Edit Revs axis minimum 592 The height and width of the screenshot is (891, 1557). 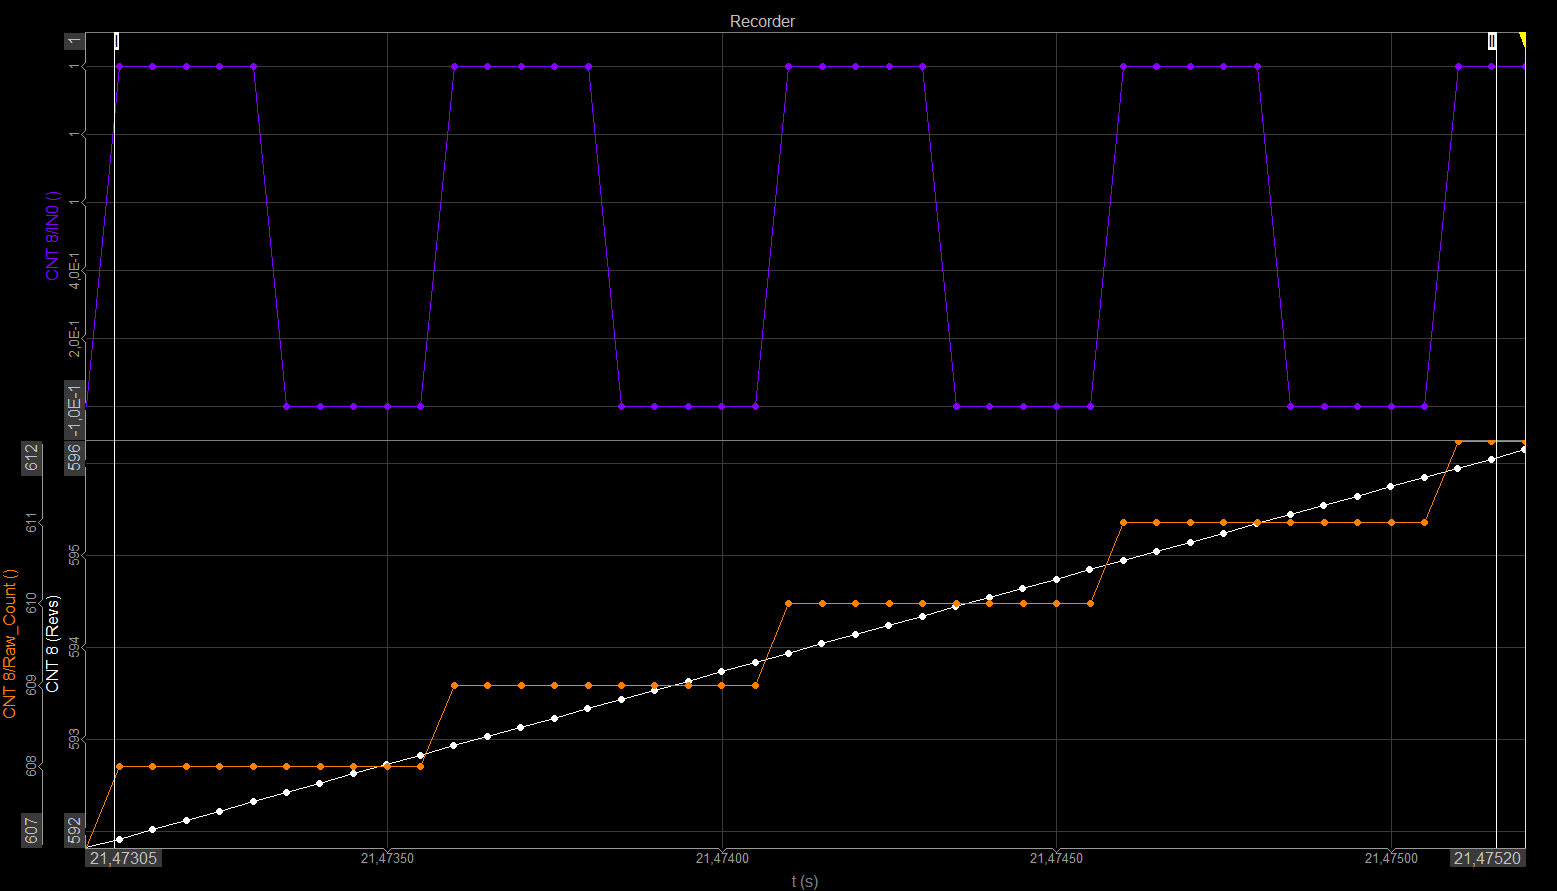coord(74,831)
